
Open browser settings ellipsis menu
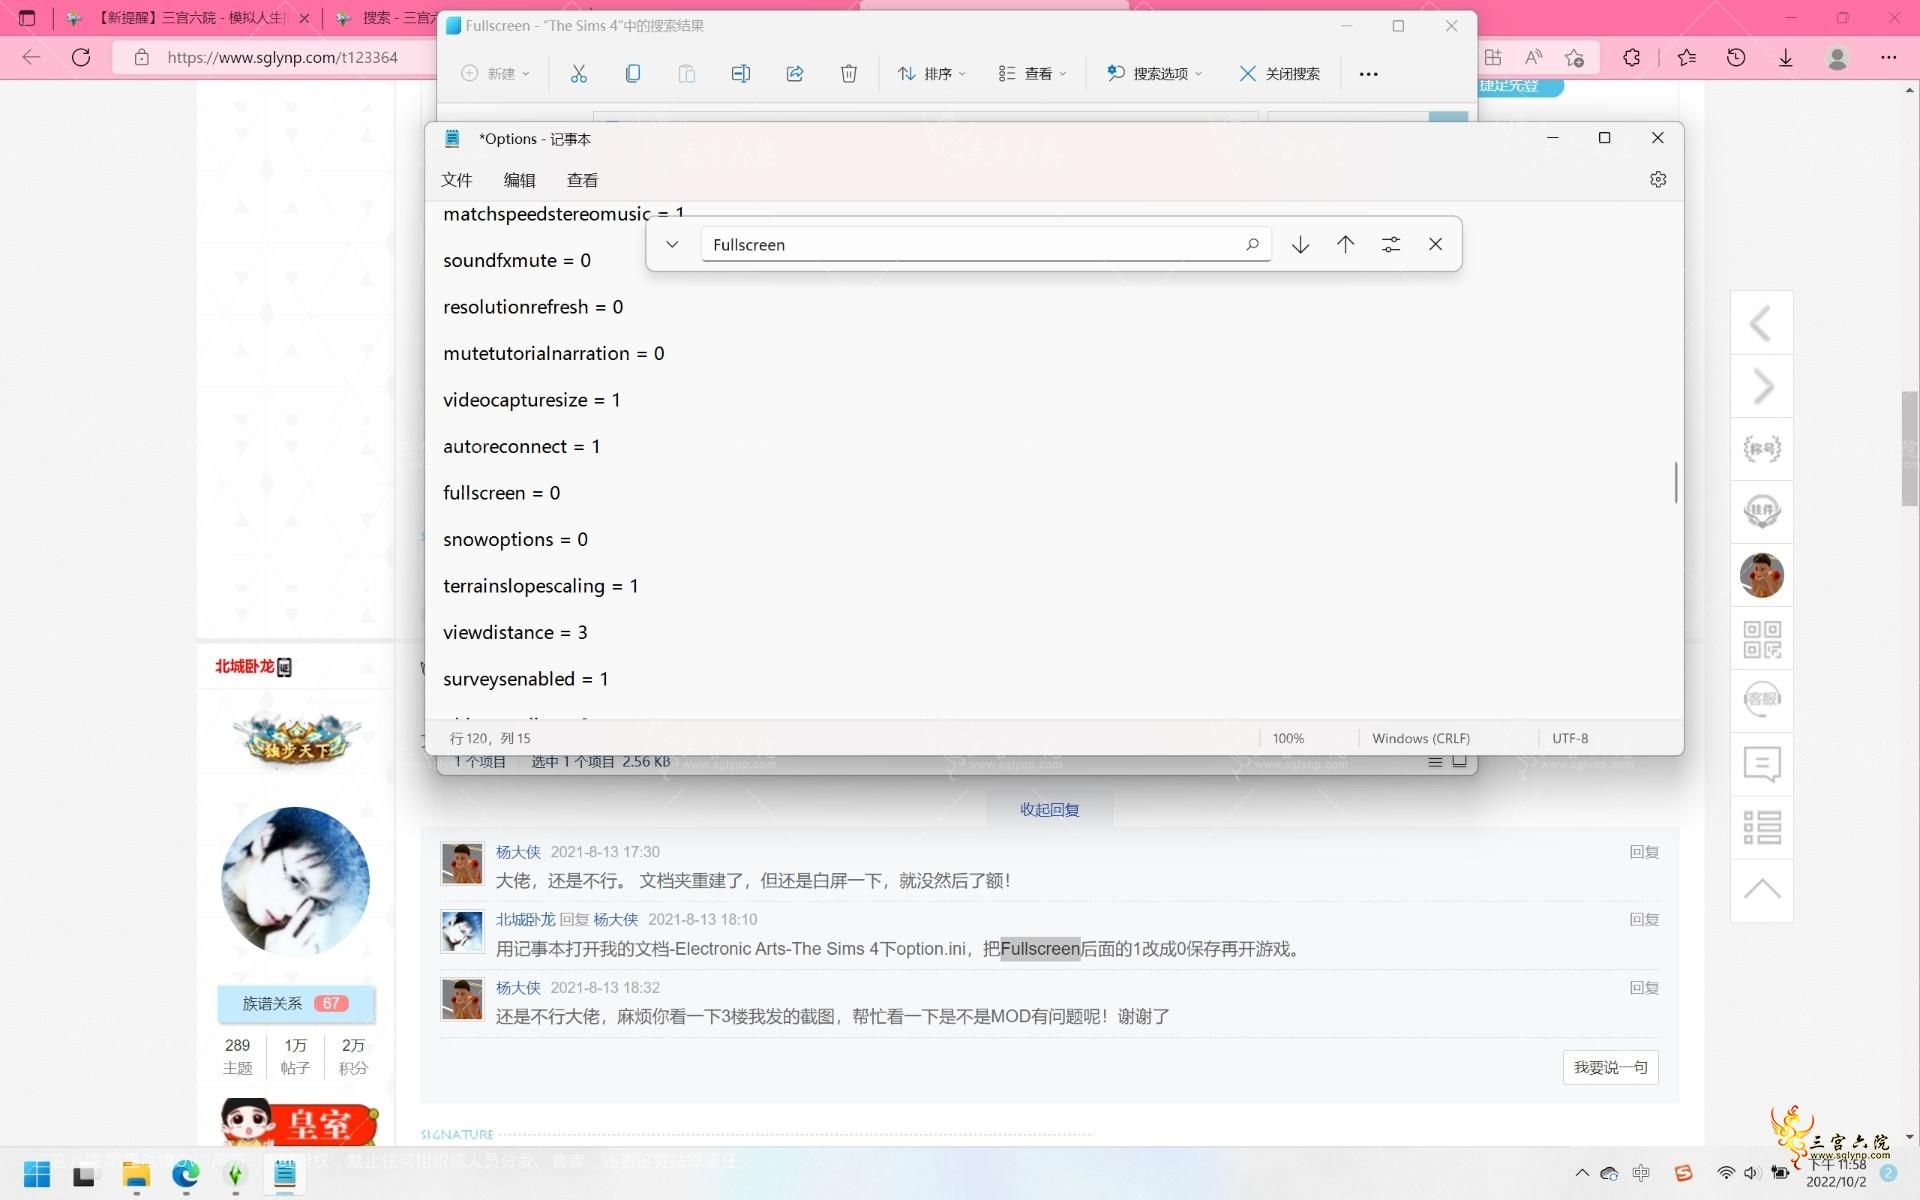pos(1888,57)
